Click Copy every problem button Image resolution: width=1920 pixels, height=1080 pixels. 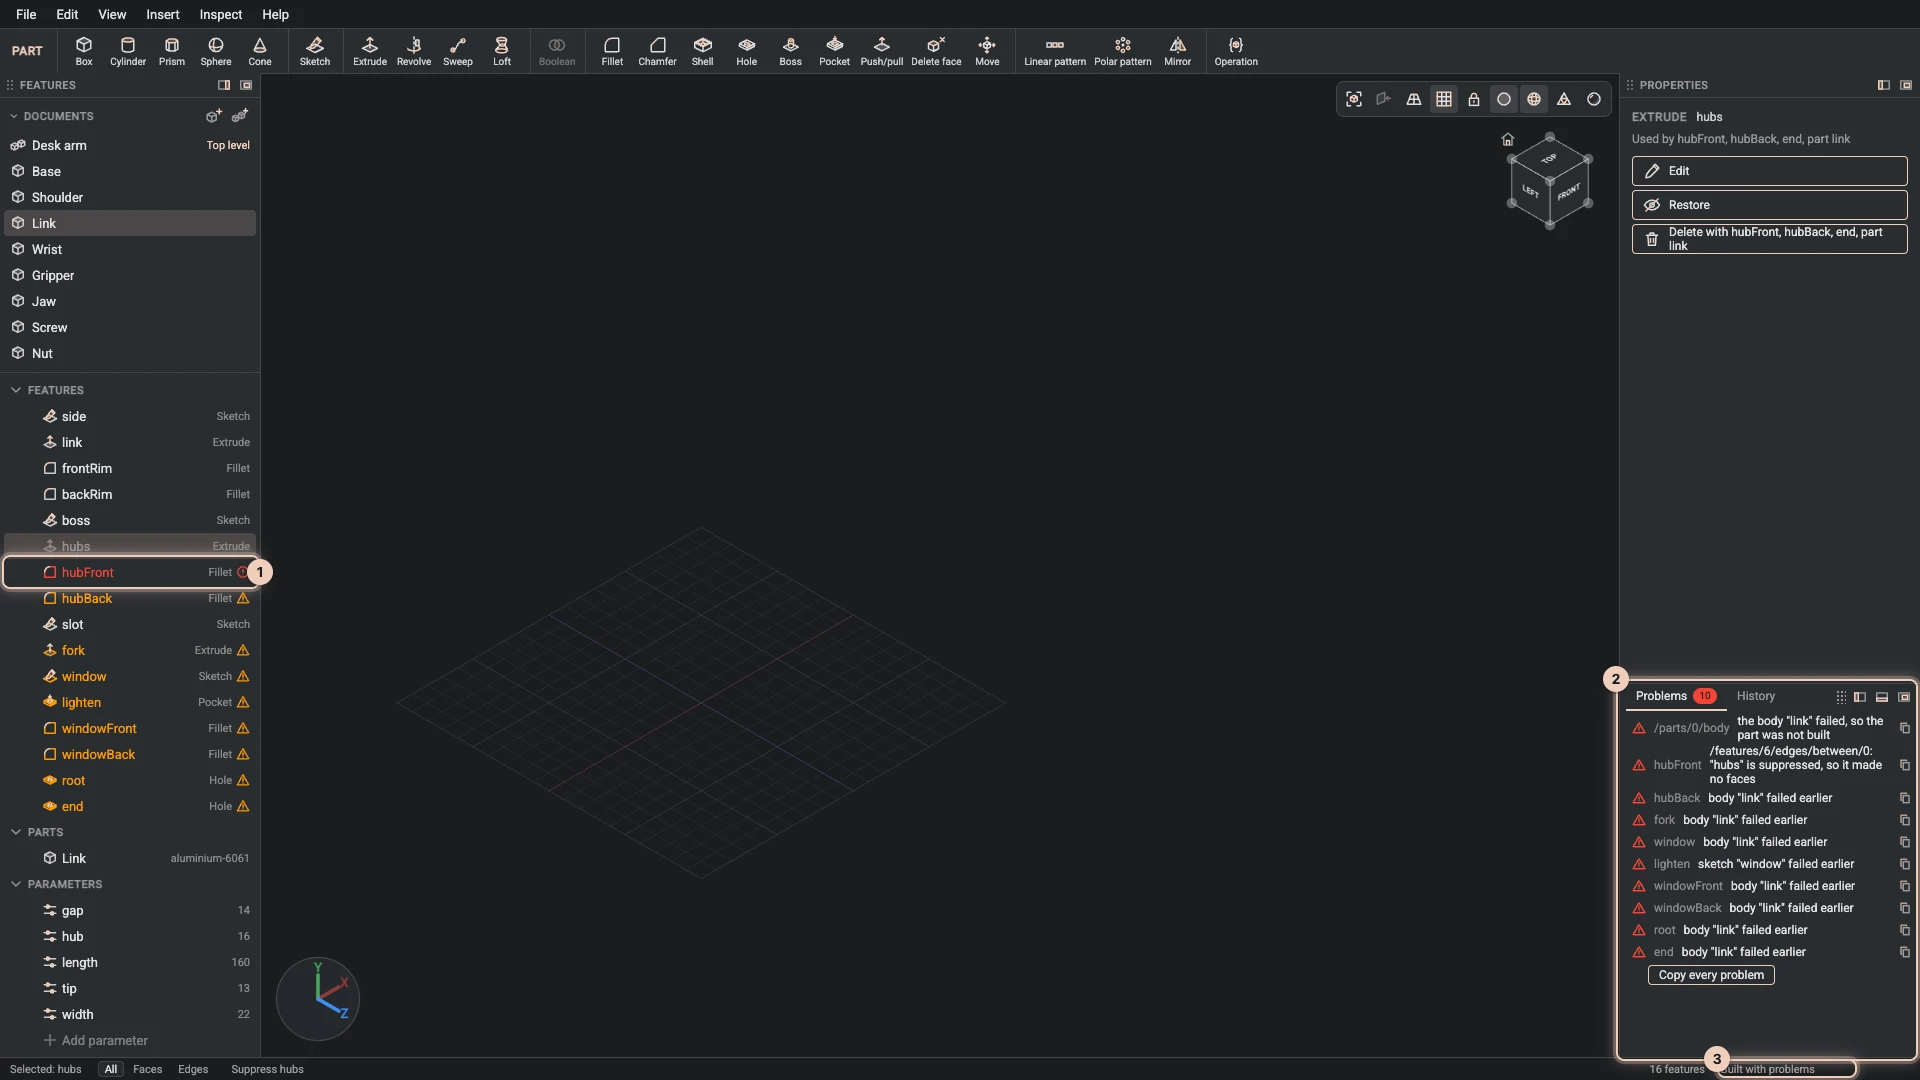point(1711,975)
